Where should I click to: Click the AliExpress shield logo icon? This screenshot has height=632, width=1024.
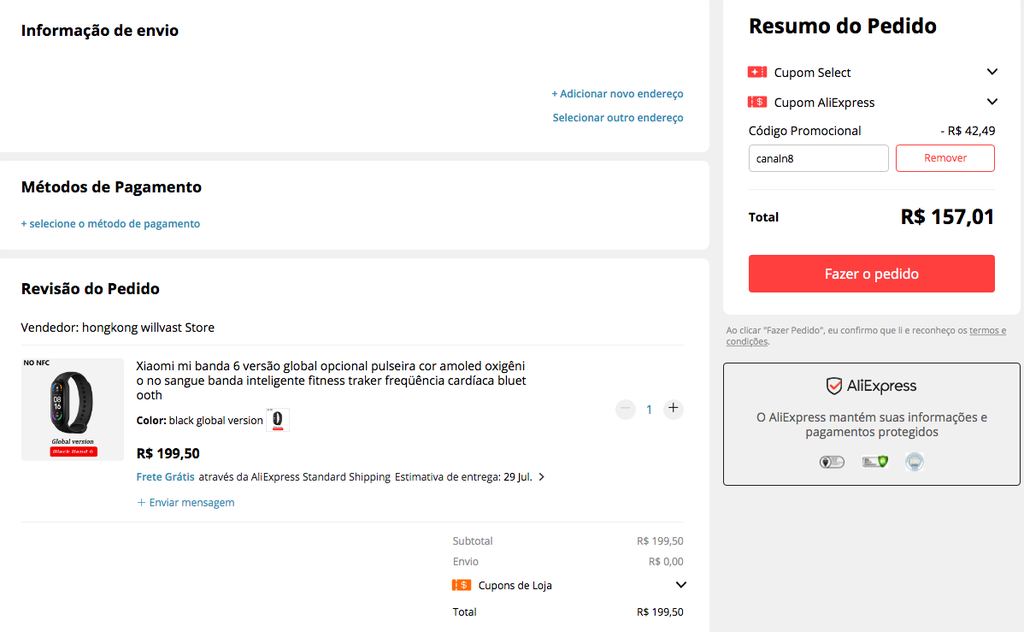(834, 386)
